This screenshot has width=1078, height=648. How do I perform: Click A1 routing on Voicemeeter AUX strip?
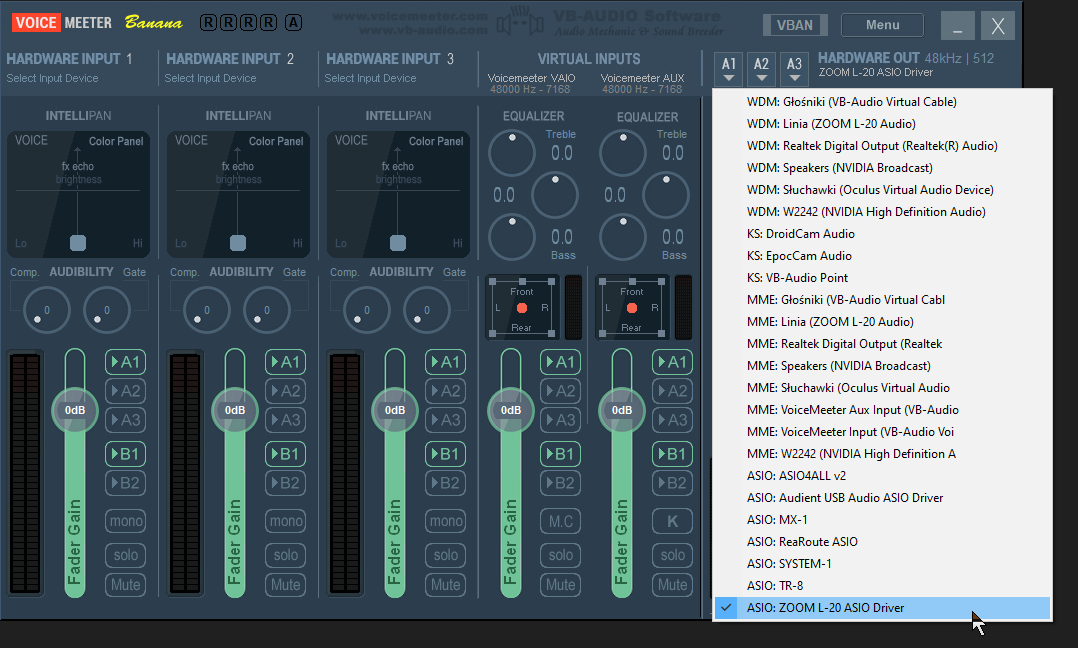pos(672,362)
